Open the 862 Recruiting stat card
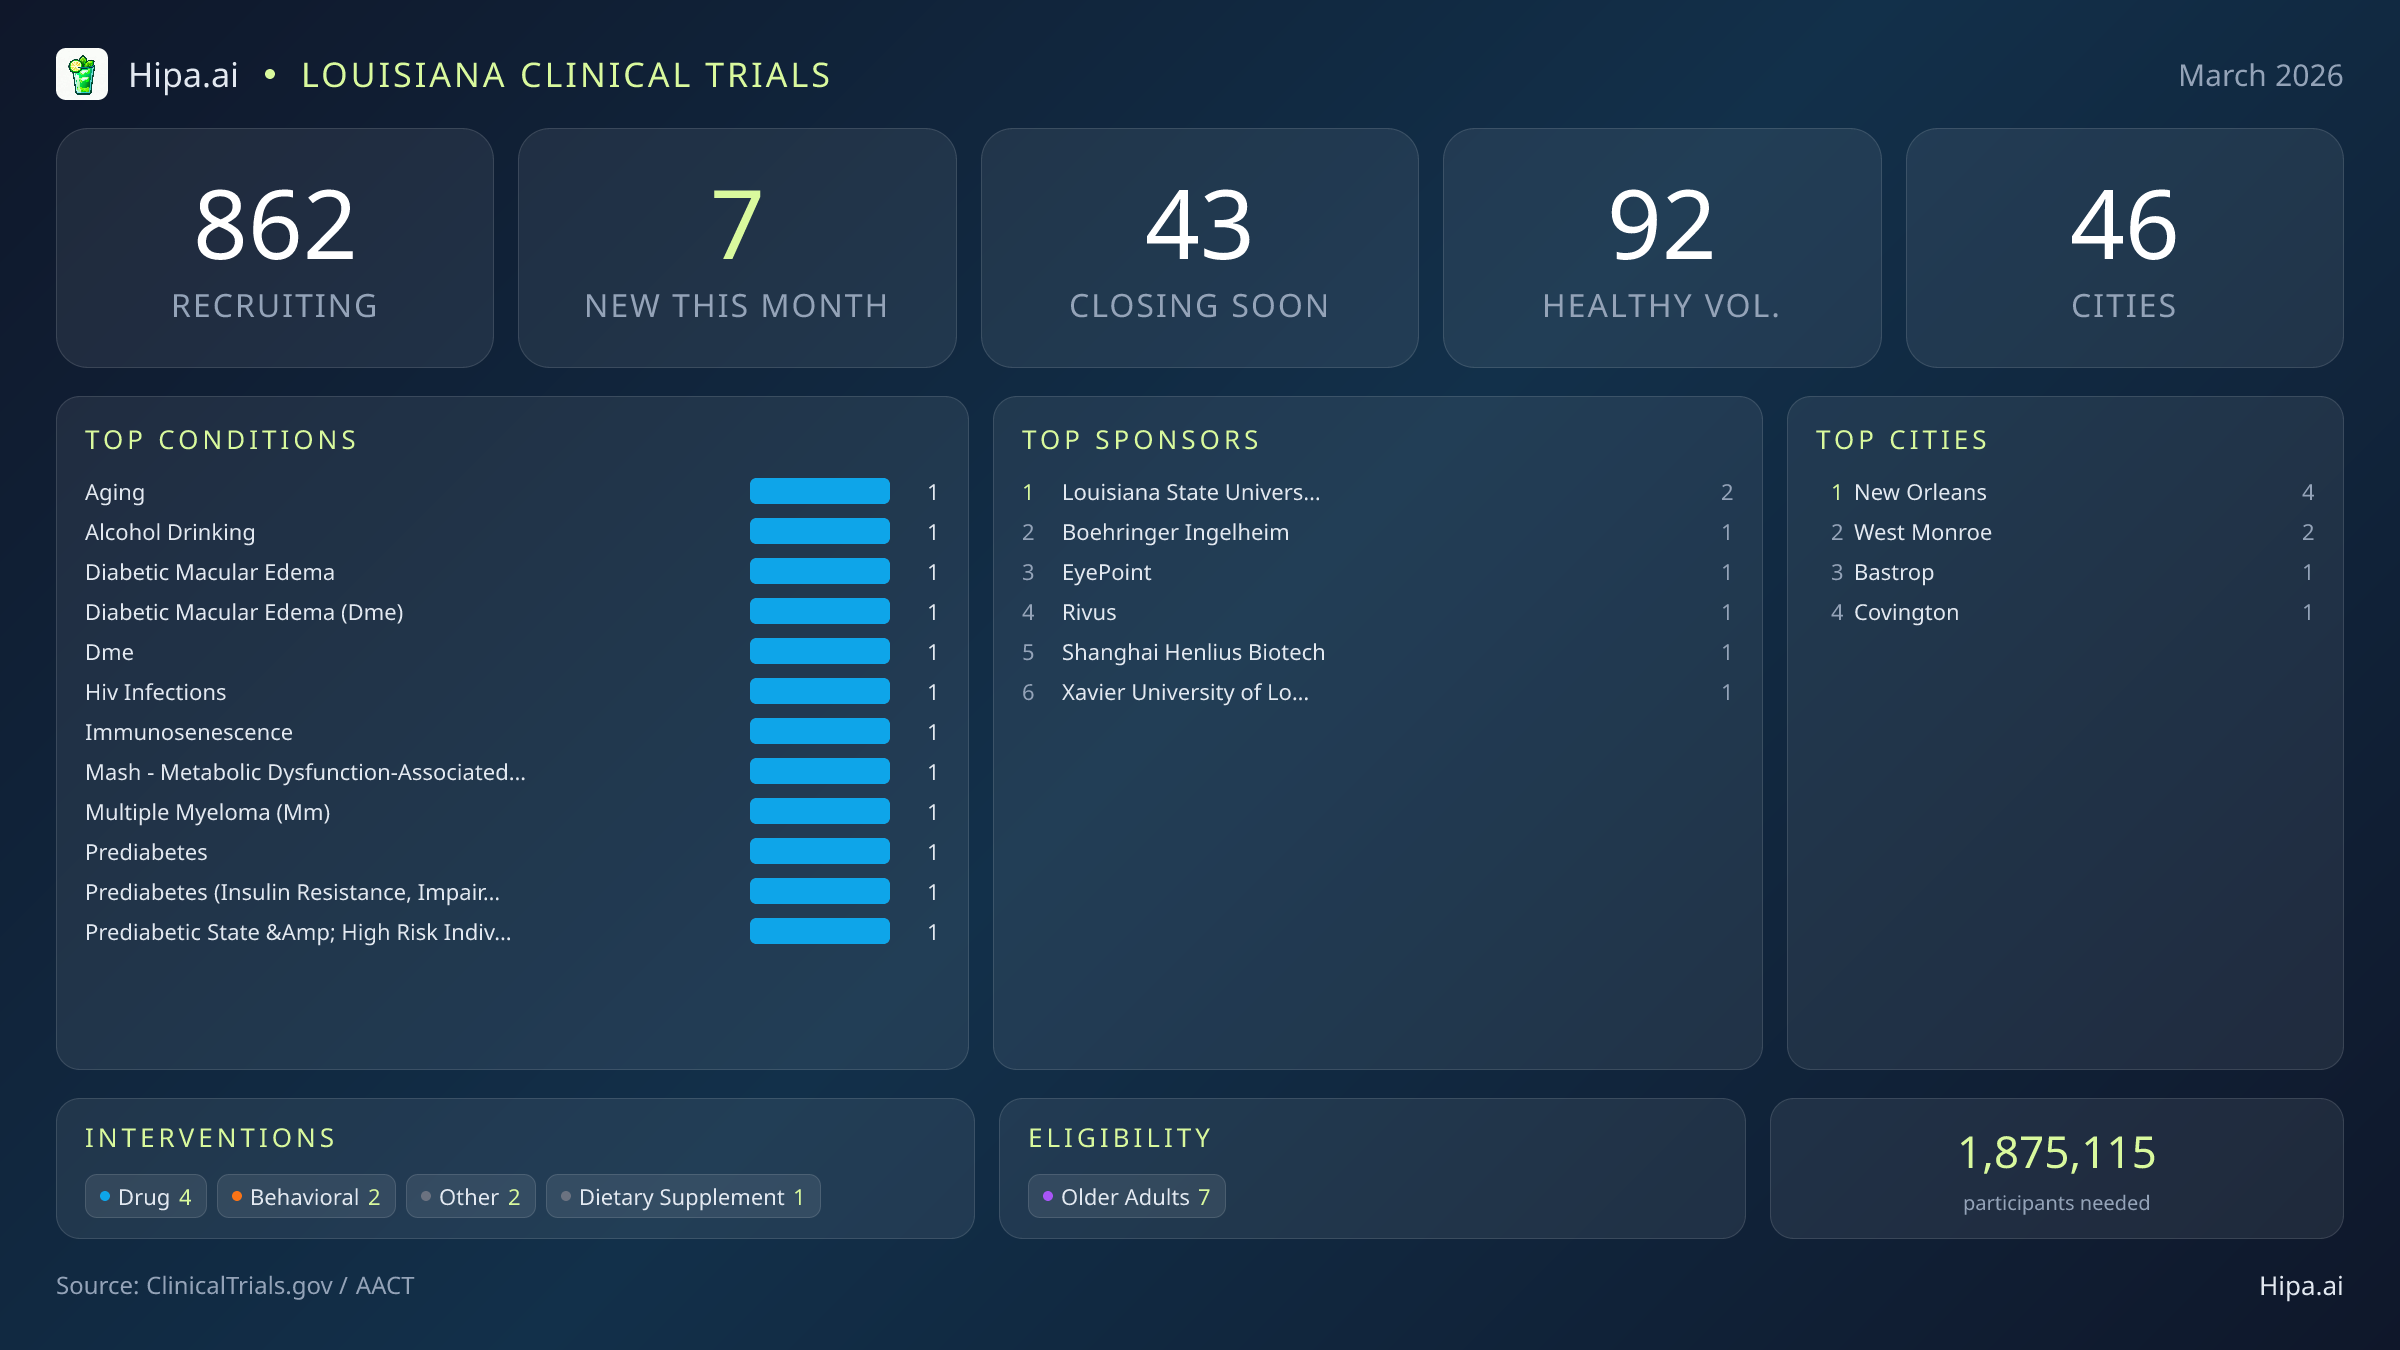2400x1350 pixels. pos(276,247)
